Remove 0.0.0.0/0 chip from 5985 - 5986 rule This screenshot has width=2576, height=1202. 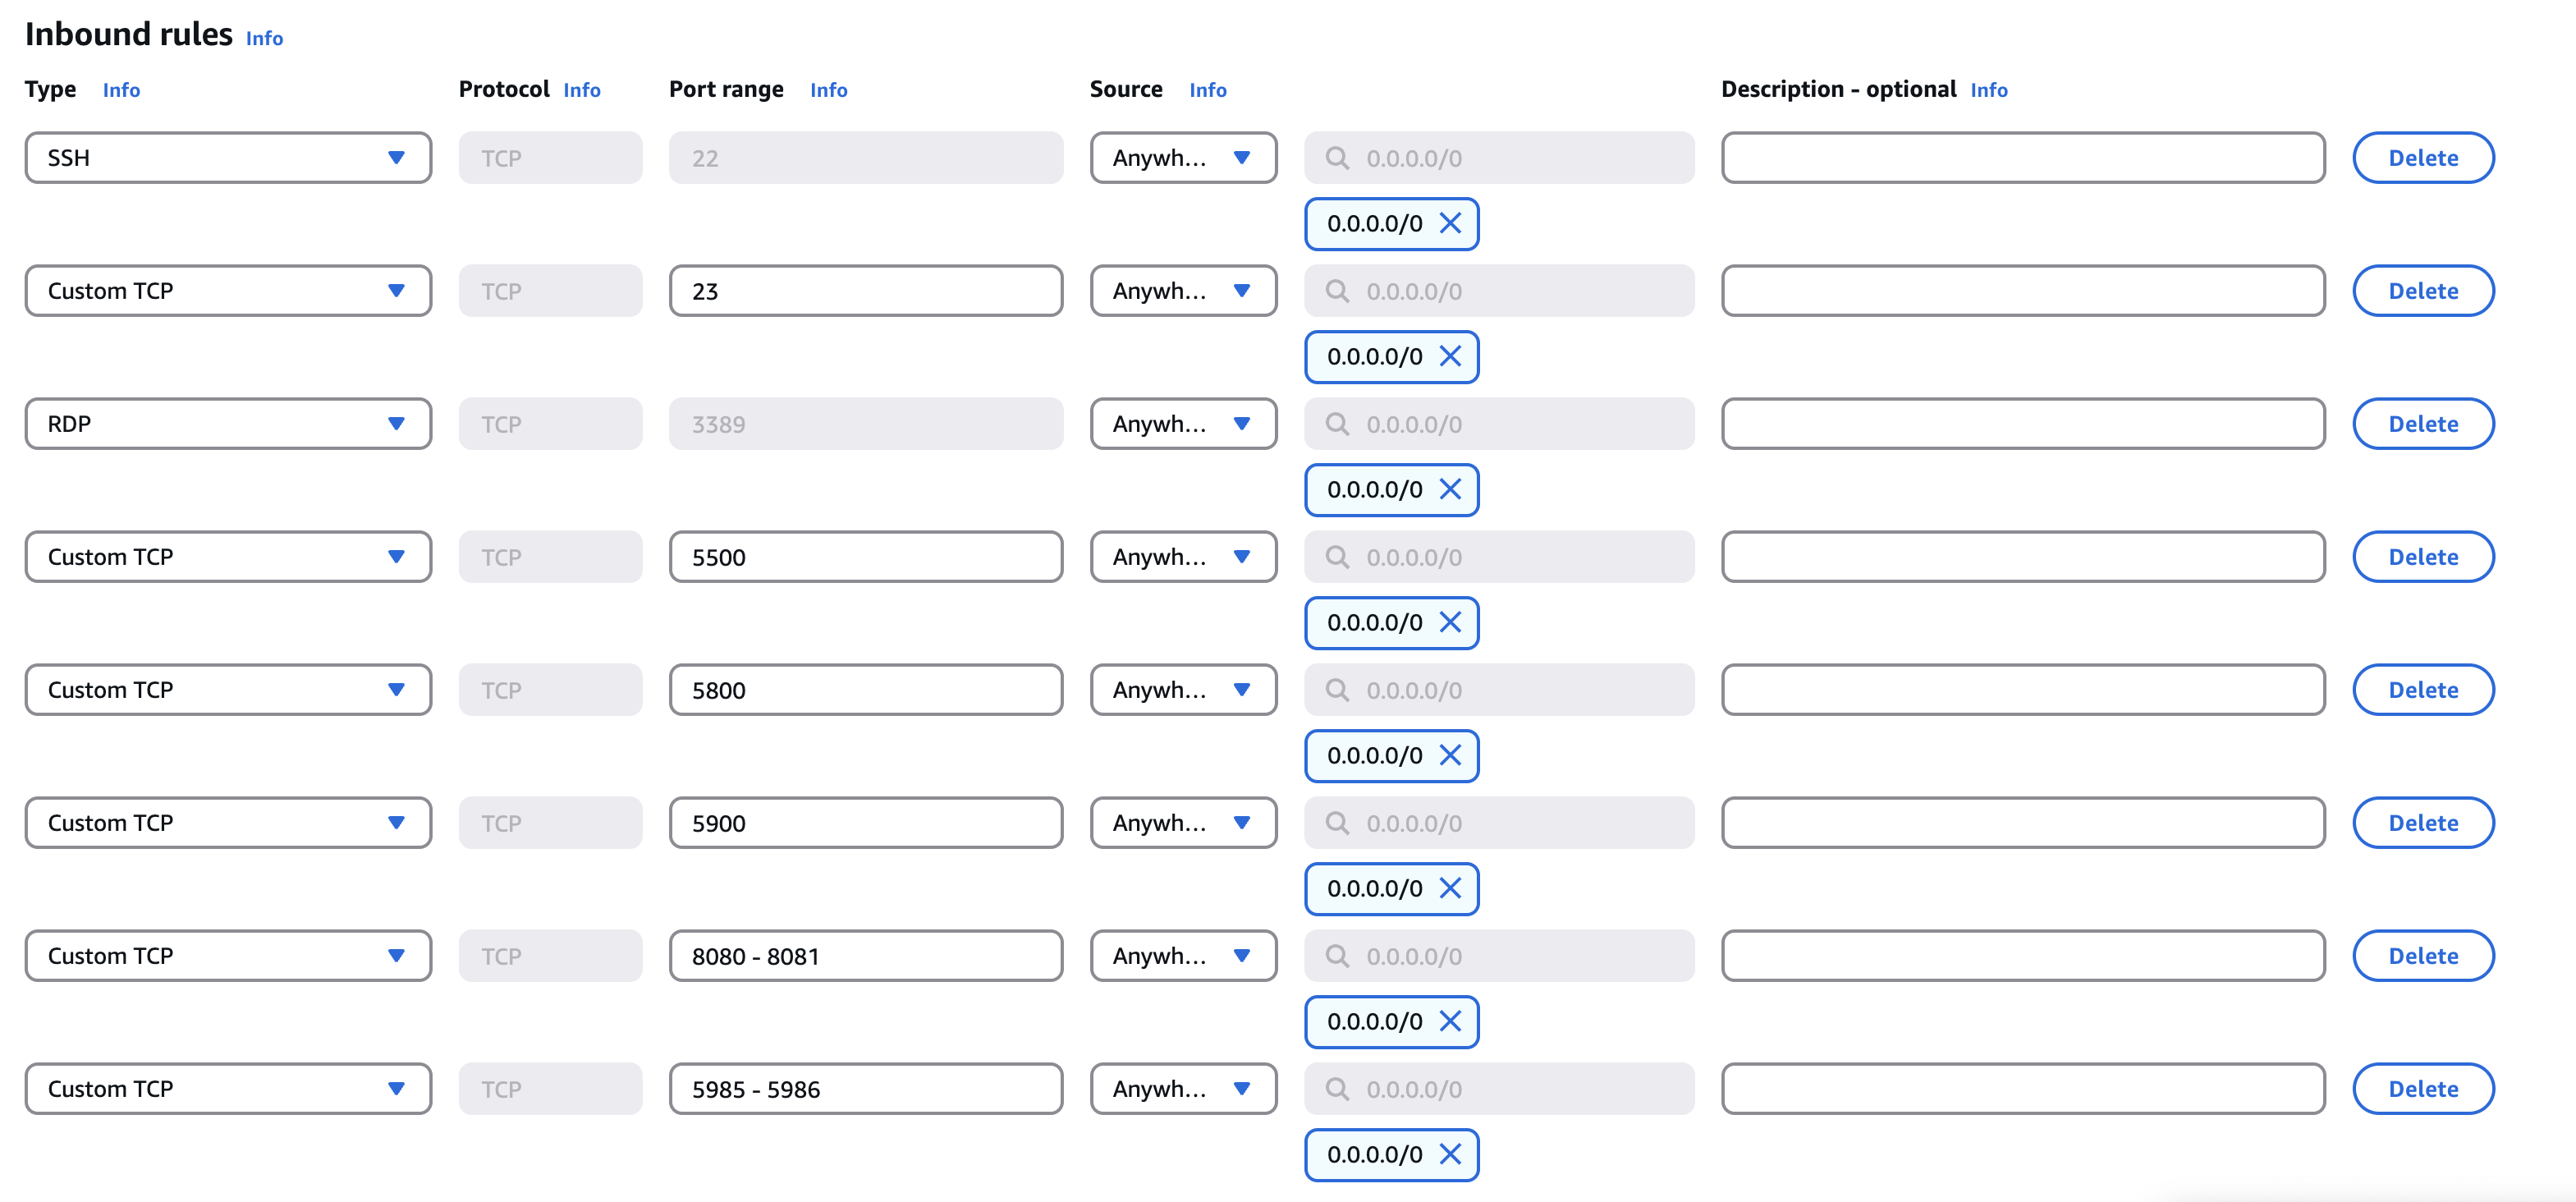point(1450,1154)
